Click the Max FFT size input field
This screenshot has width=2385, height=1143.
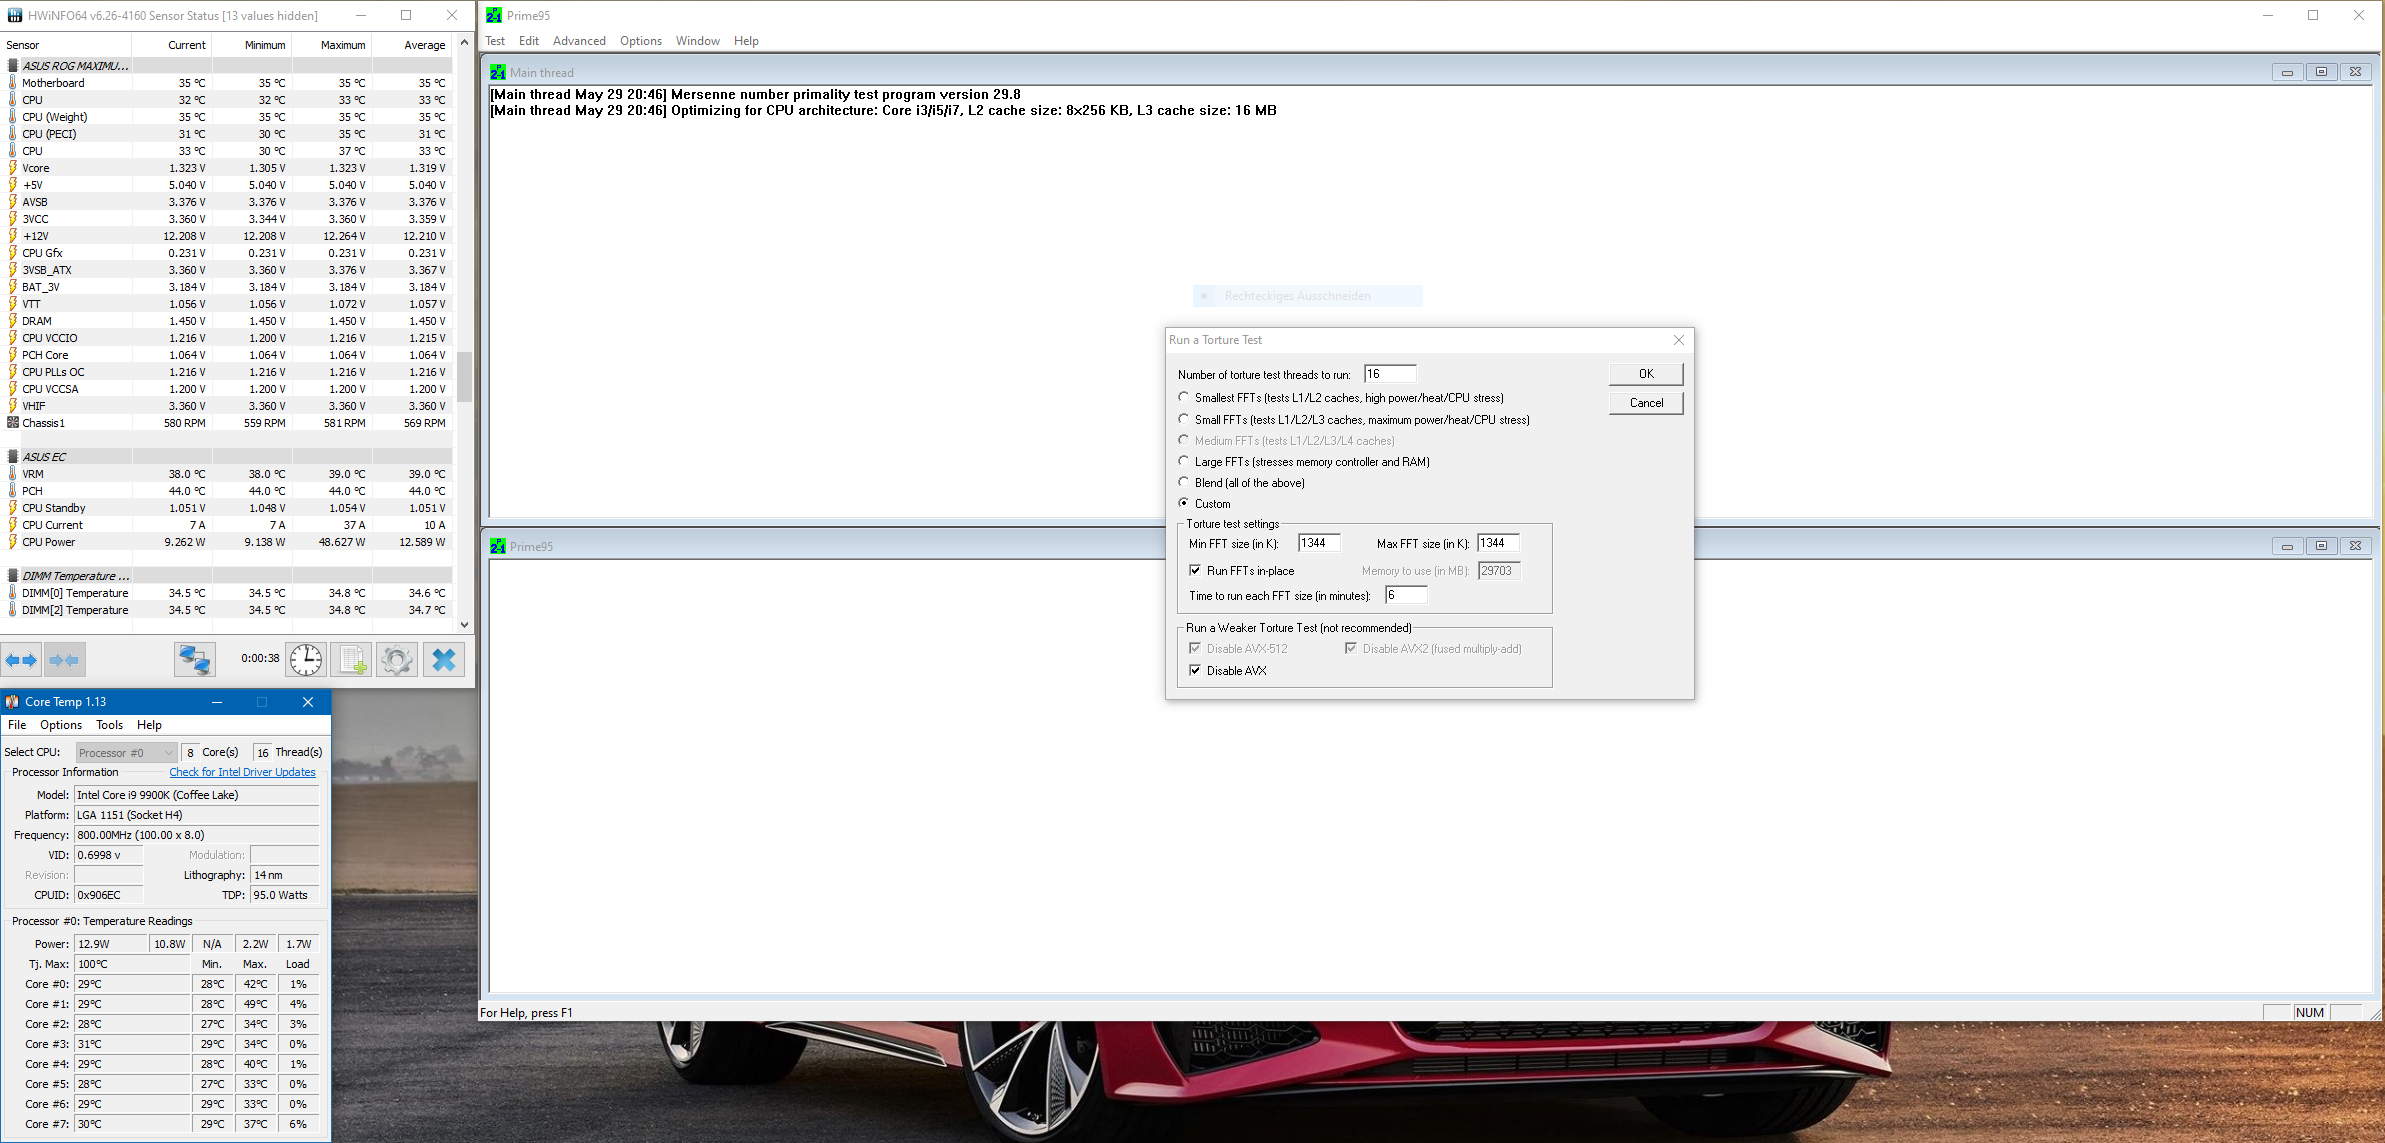coord(1498,543)
